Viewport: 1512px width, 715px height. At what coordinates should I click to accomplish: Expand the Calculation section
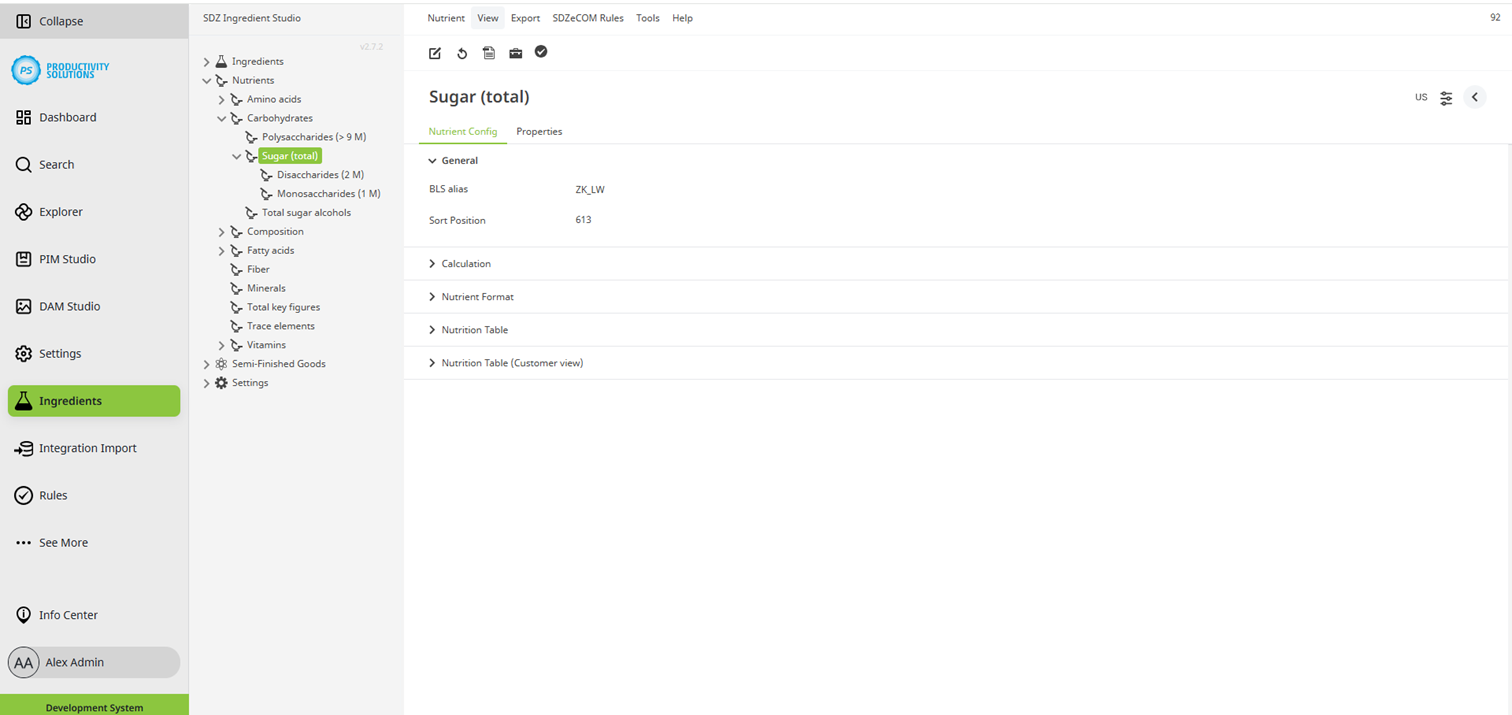coord(465,263)
